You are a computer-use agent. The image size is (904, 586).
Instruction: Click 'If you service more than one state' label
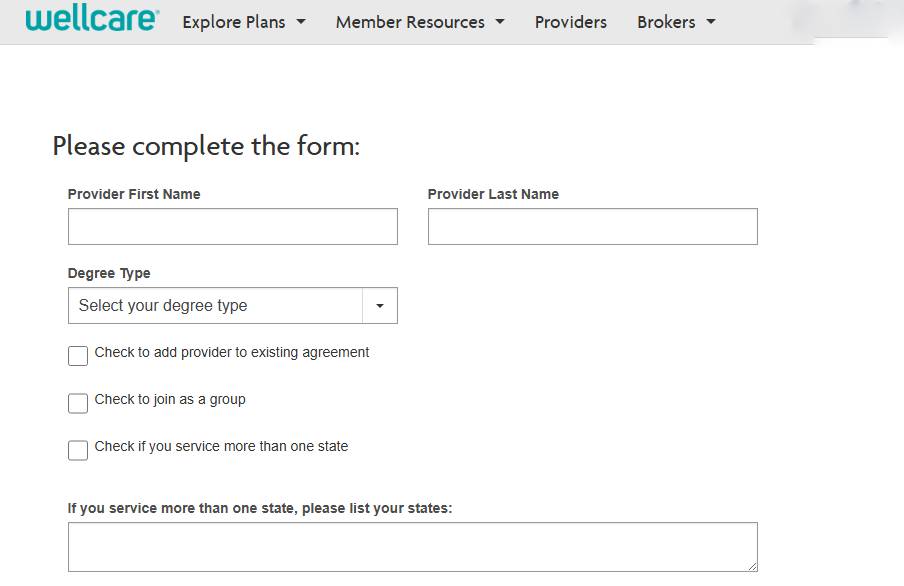pyautogui.click(x=260, y=508)
